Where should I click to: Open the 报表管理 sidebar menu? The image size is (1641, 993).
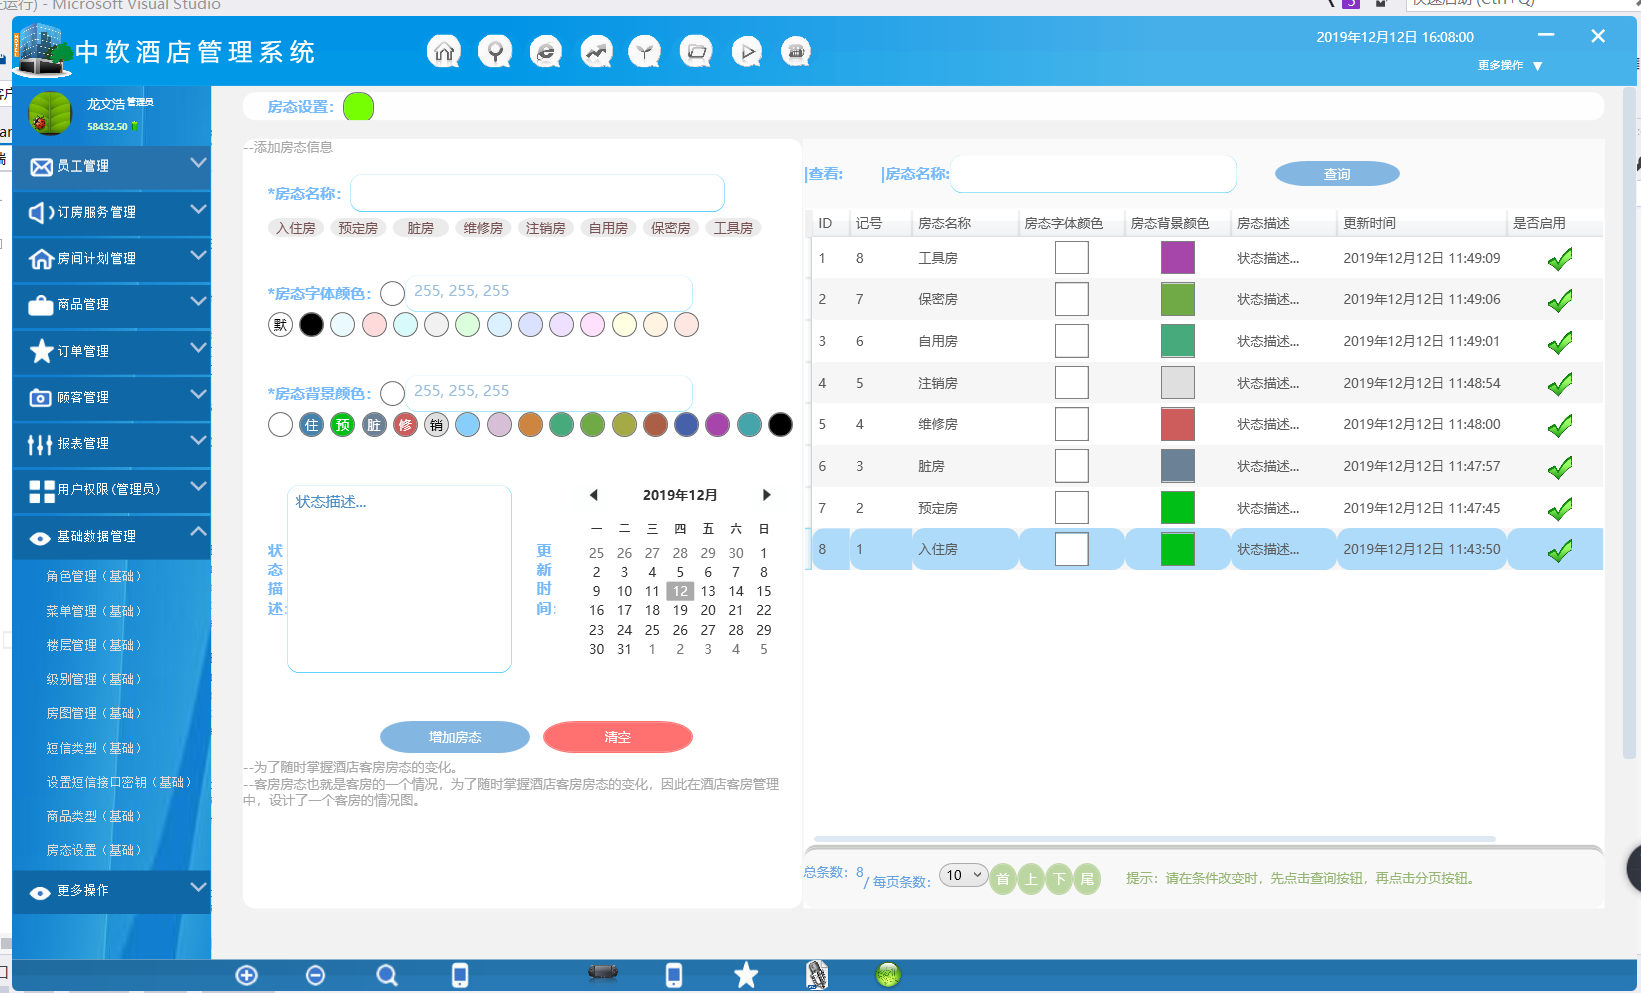click(x=111, y=444)
